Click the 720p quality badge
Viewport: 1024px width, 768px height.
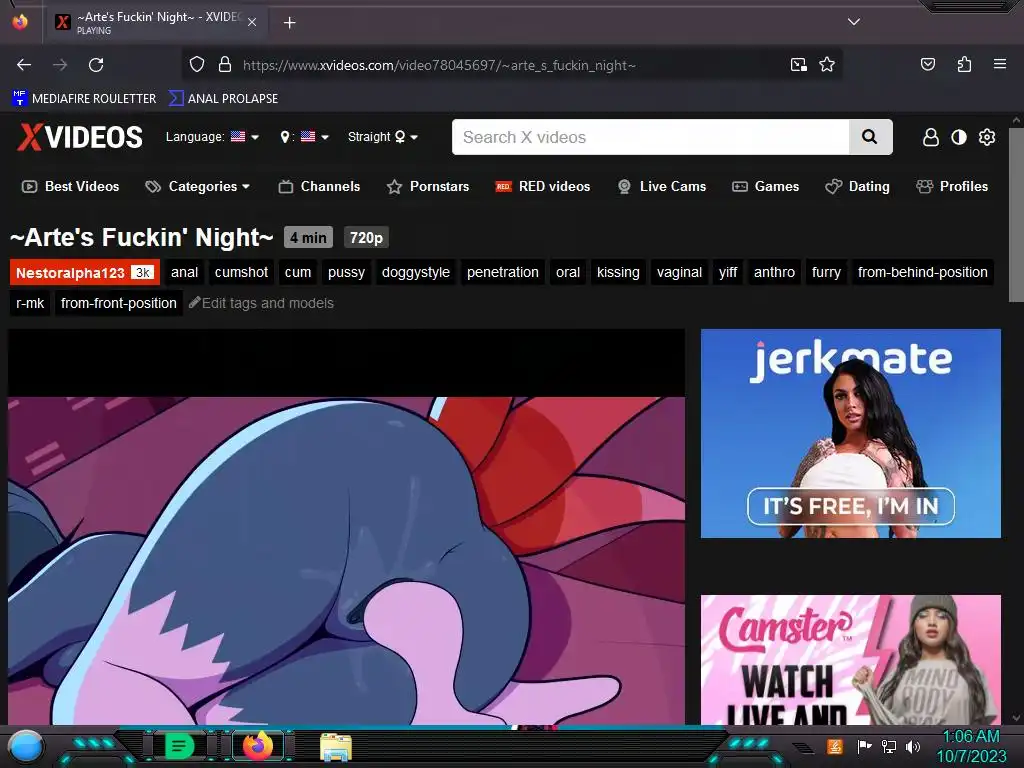[x=366, y=238]
